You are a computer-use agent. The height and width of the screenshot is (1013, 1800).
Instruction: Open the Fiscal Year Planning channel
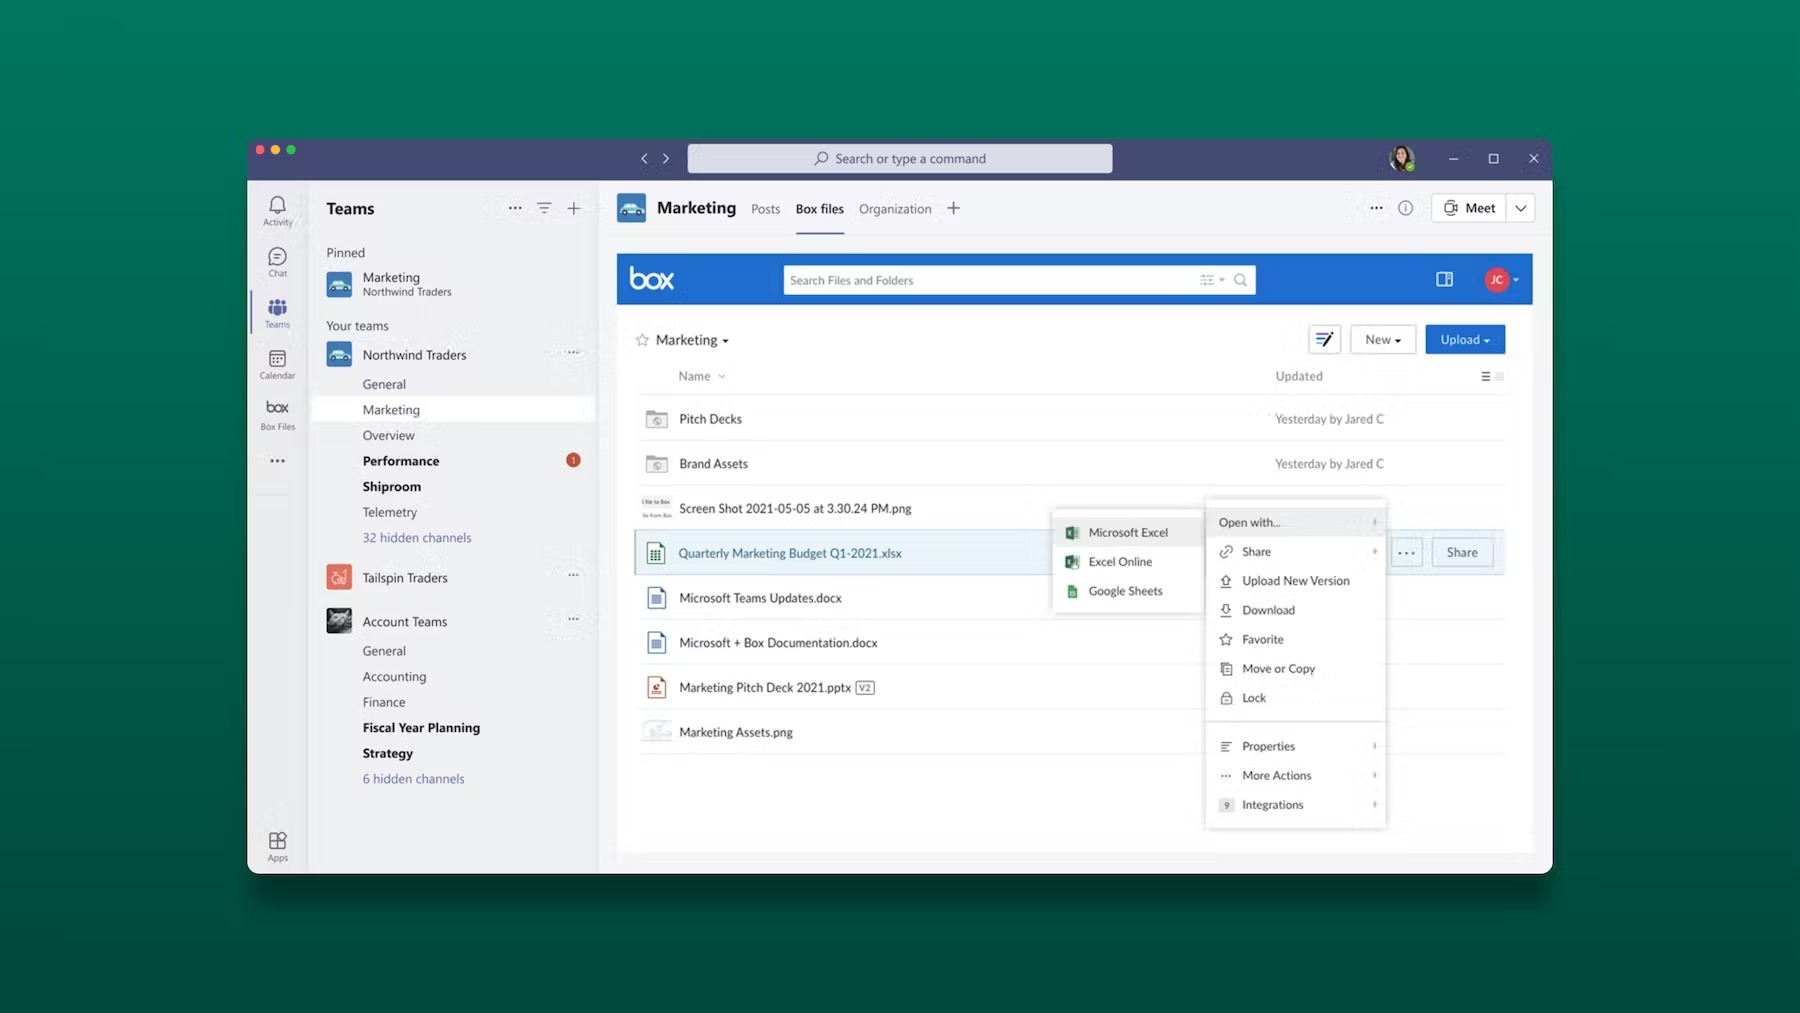click(421, 728)
